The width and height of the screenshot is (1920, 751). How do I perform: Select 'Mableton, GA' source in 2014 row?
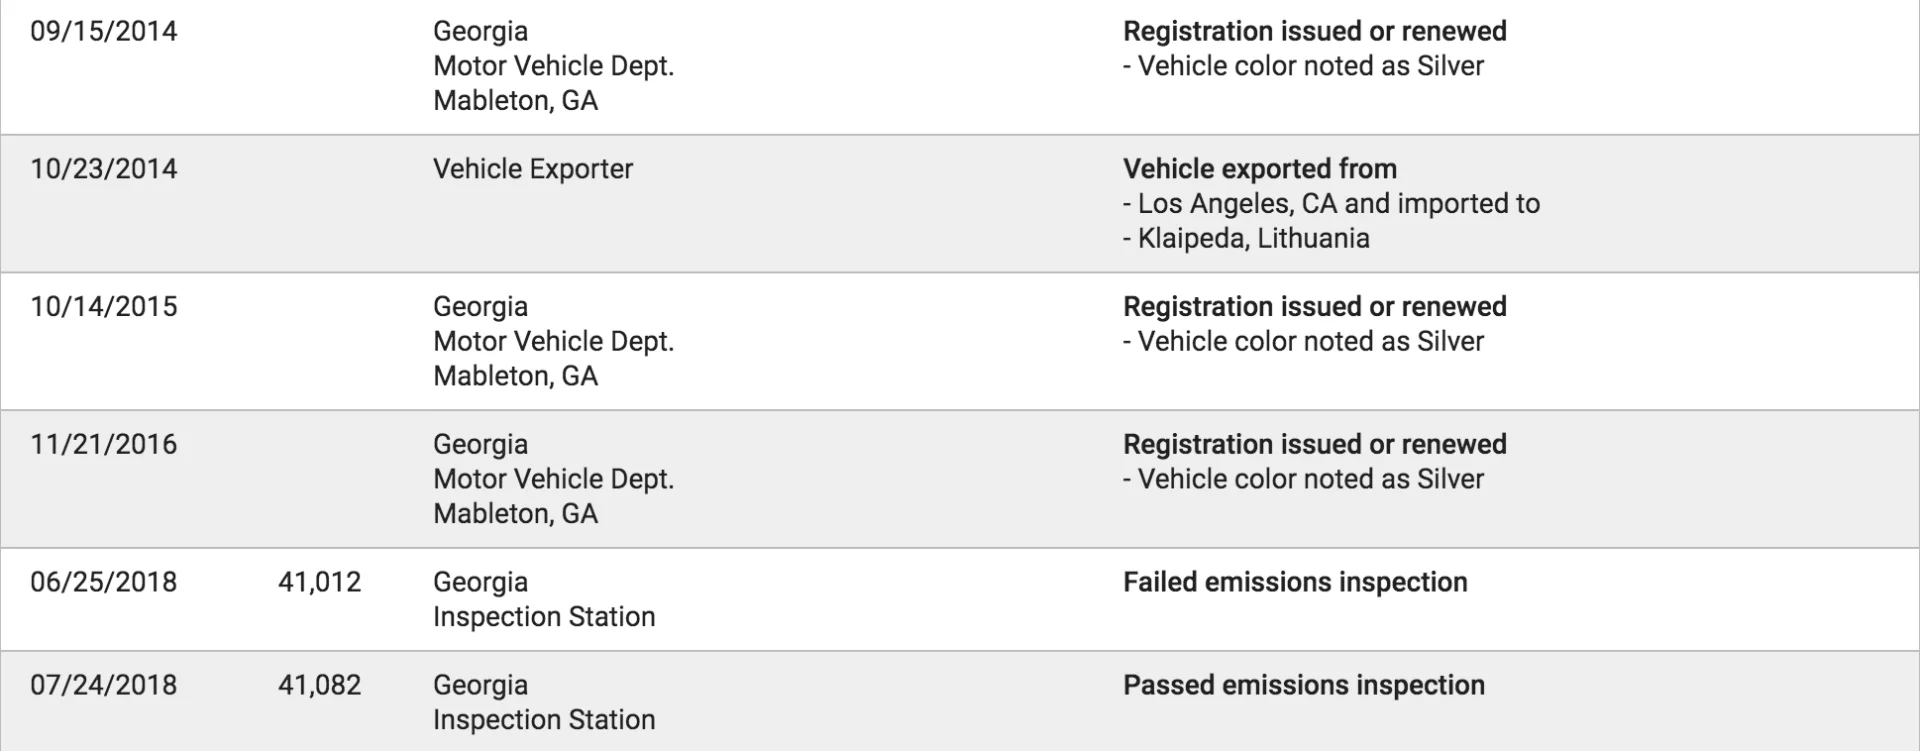point(516,101)
